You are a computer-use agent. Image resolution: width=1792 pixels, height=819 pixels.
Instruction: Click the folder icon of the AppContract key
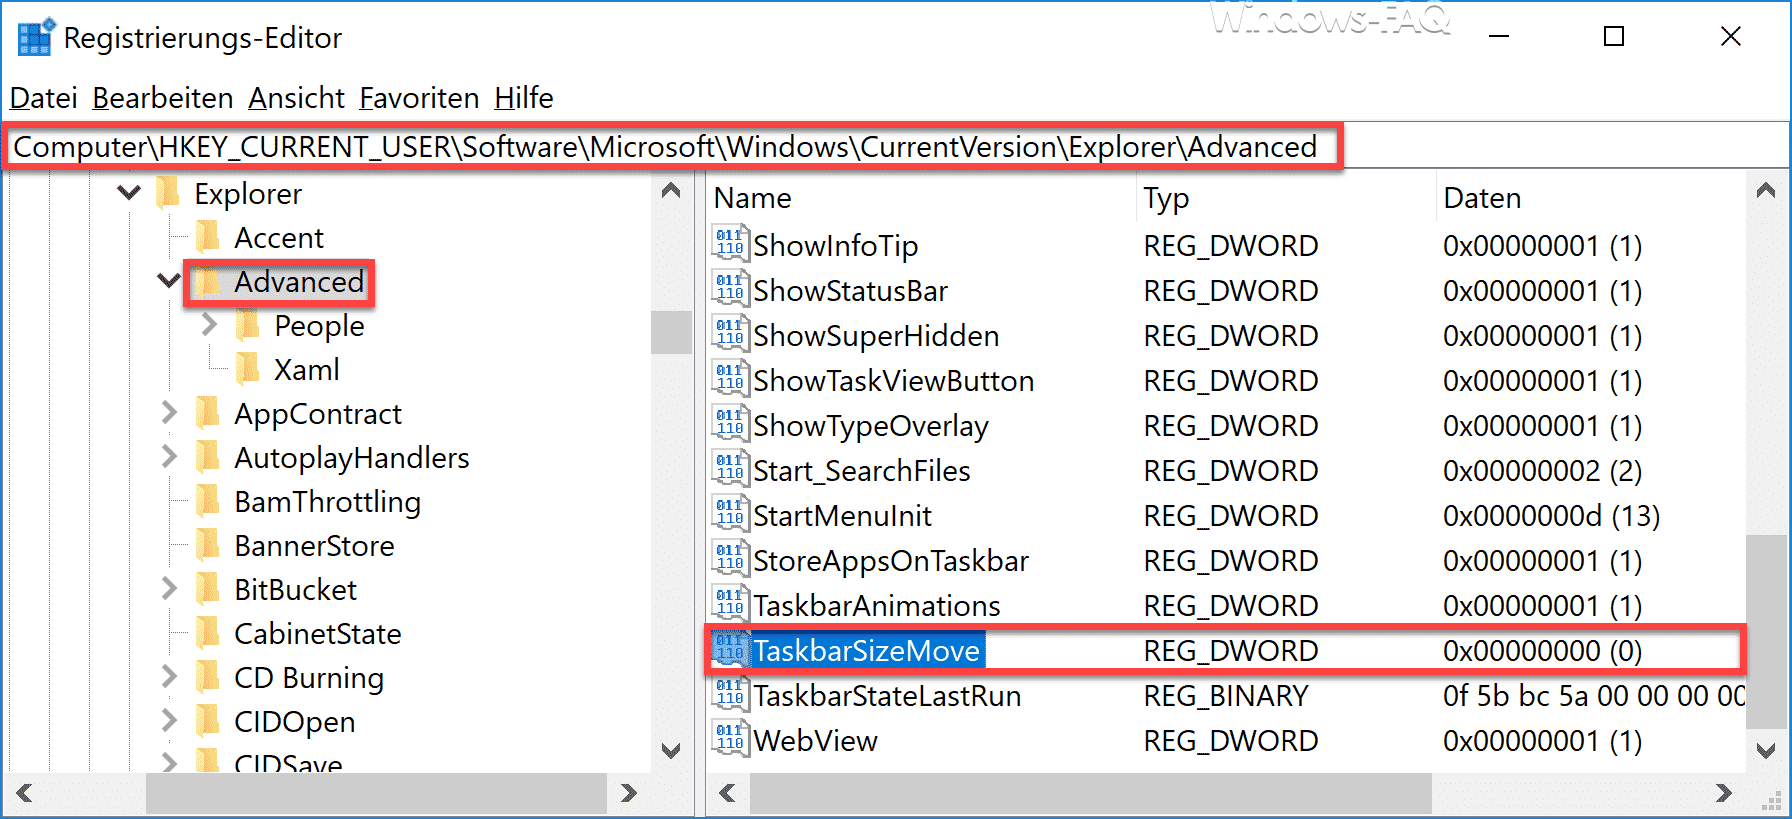pos(208,413)
